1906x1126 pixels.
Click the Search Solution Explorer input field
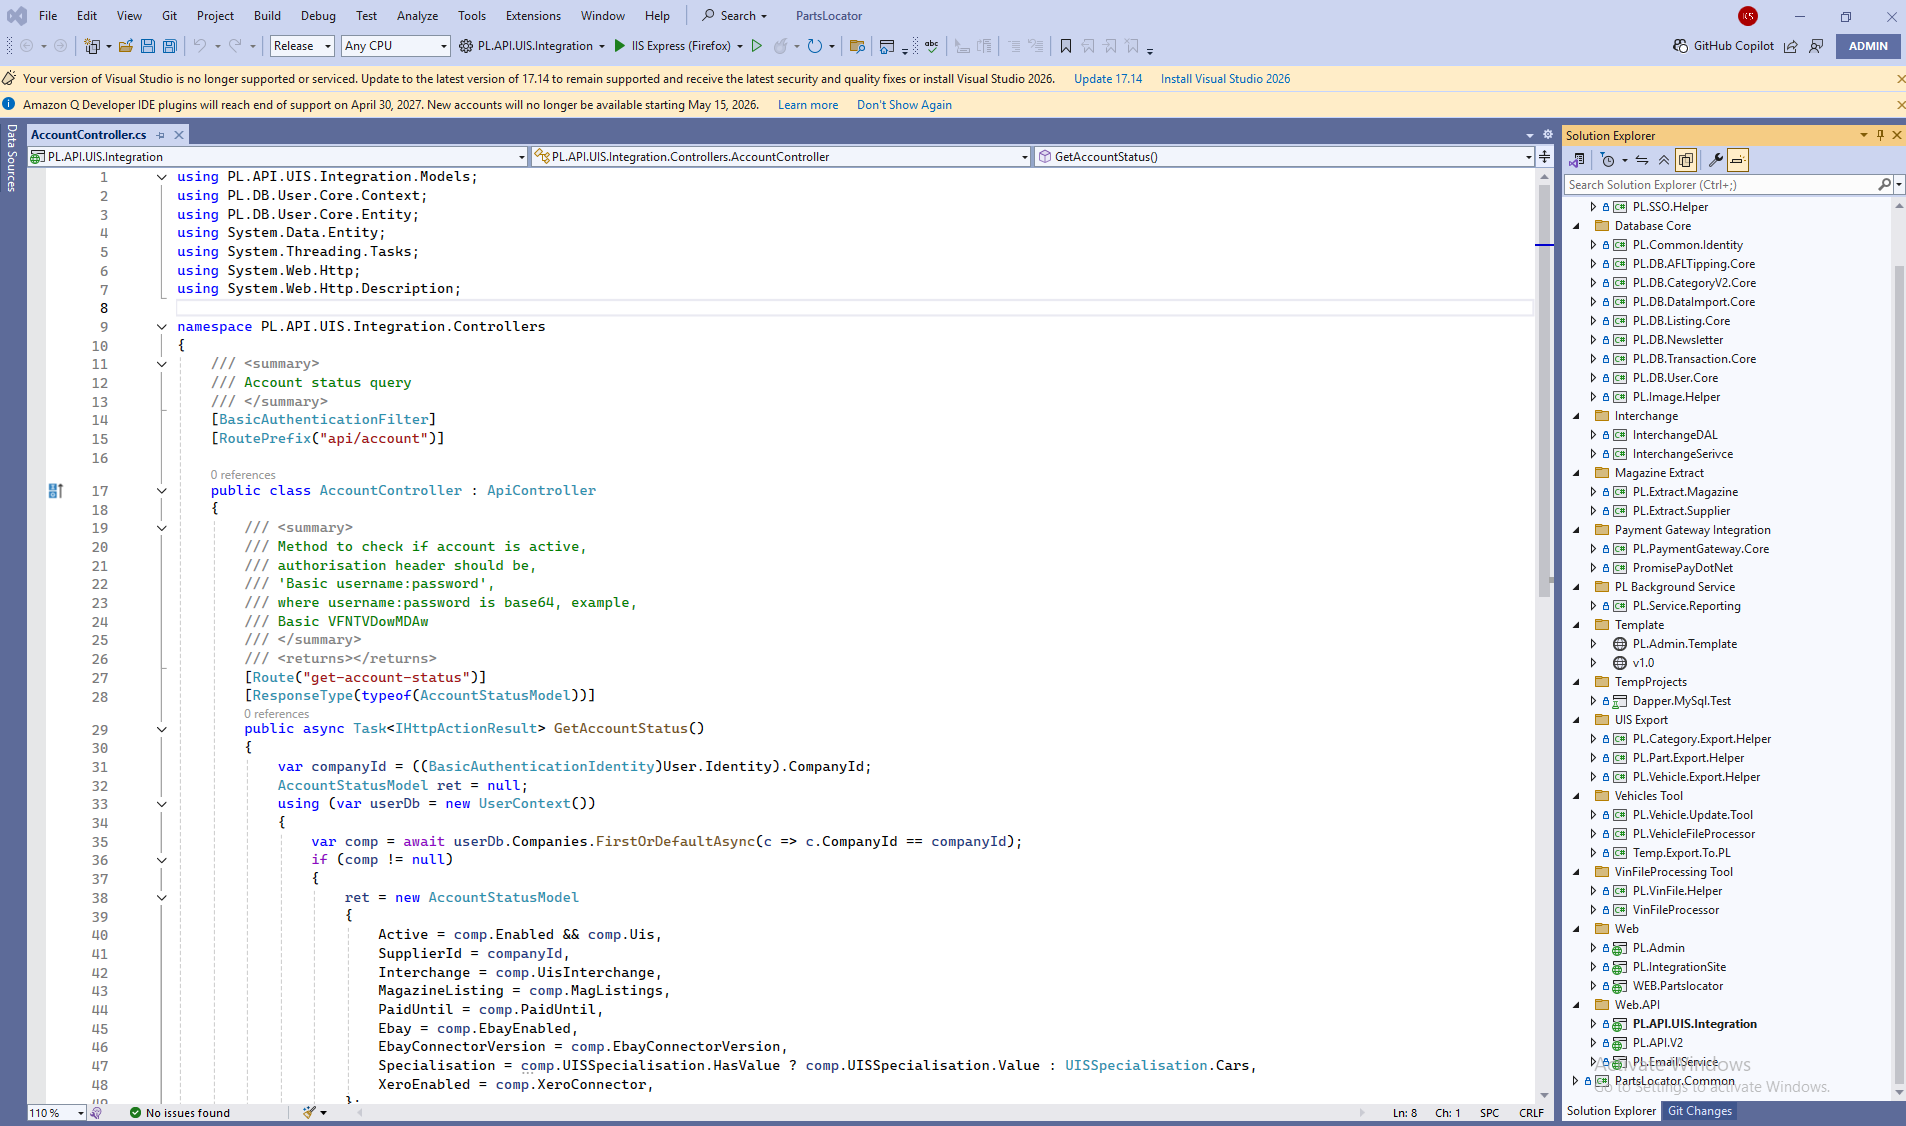(1720, 185)
